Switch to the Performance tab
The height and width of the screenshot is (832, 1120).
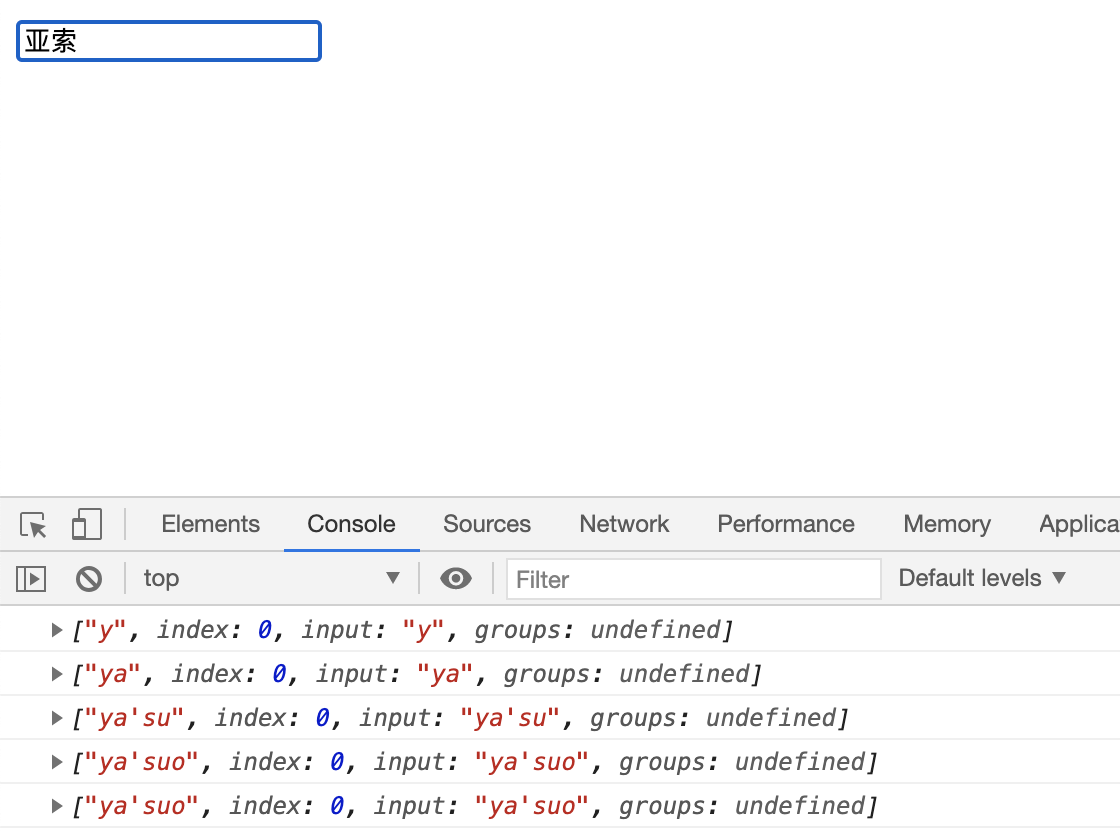pyautogui.click(x=786, y=524)
